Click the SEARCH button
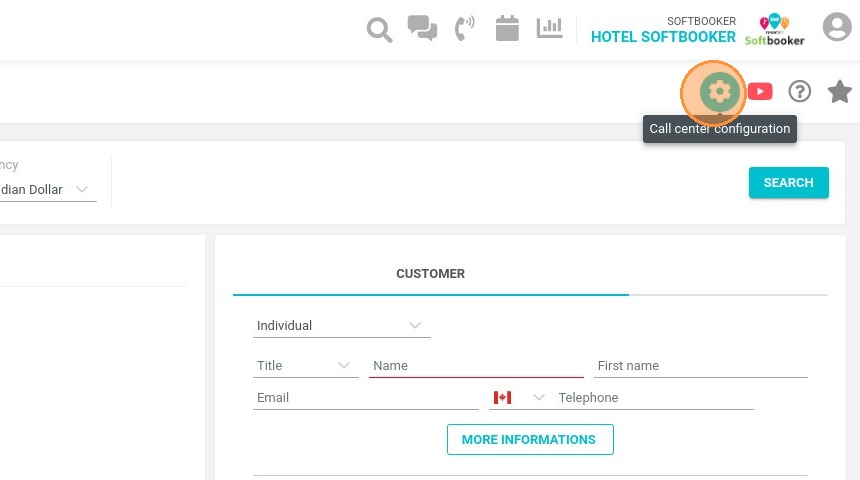 click(788, 183)
